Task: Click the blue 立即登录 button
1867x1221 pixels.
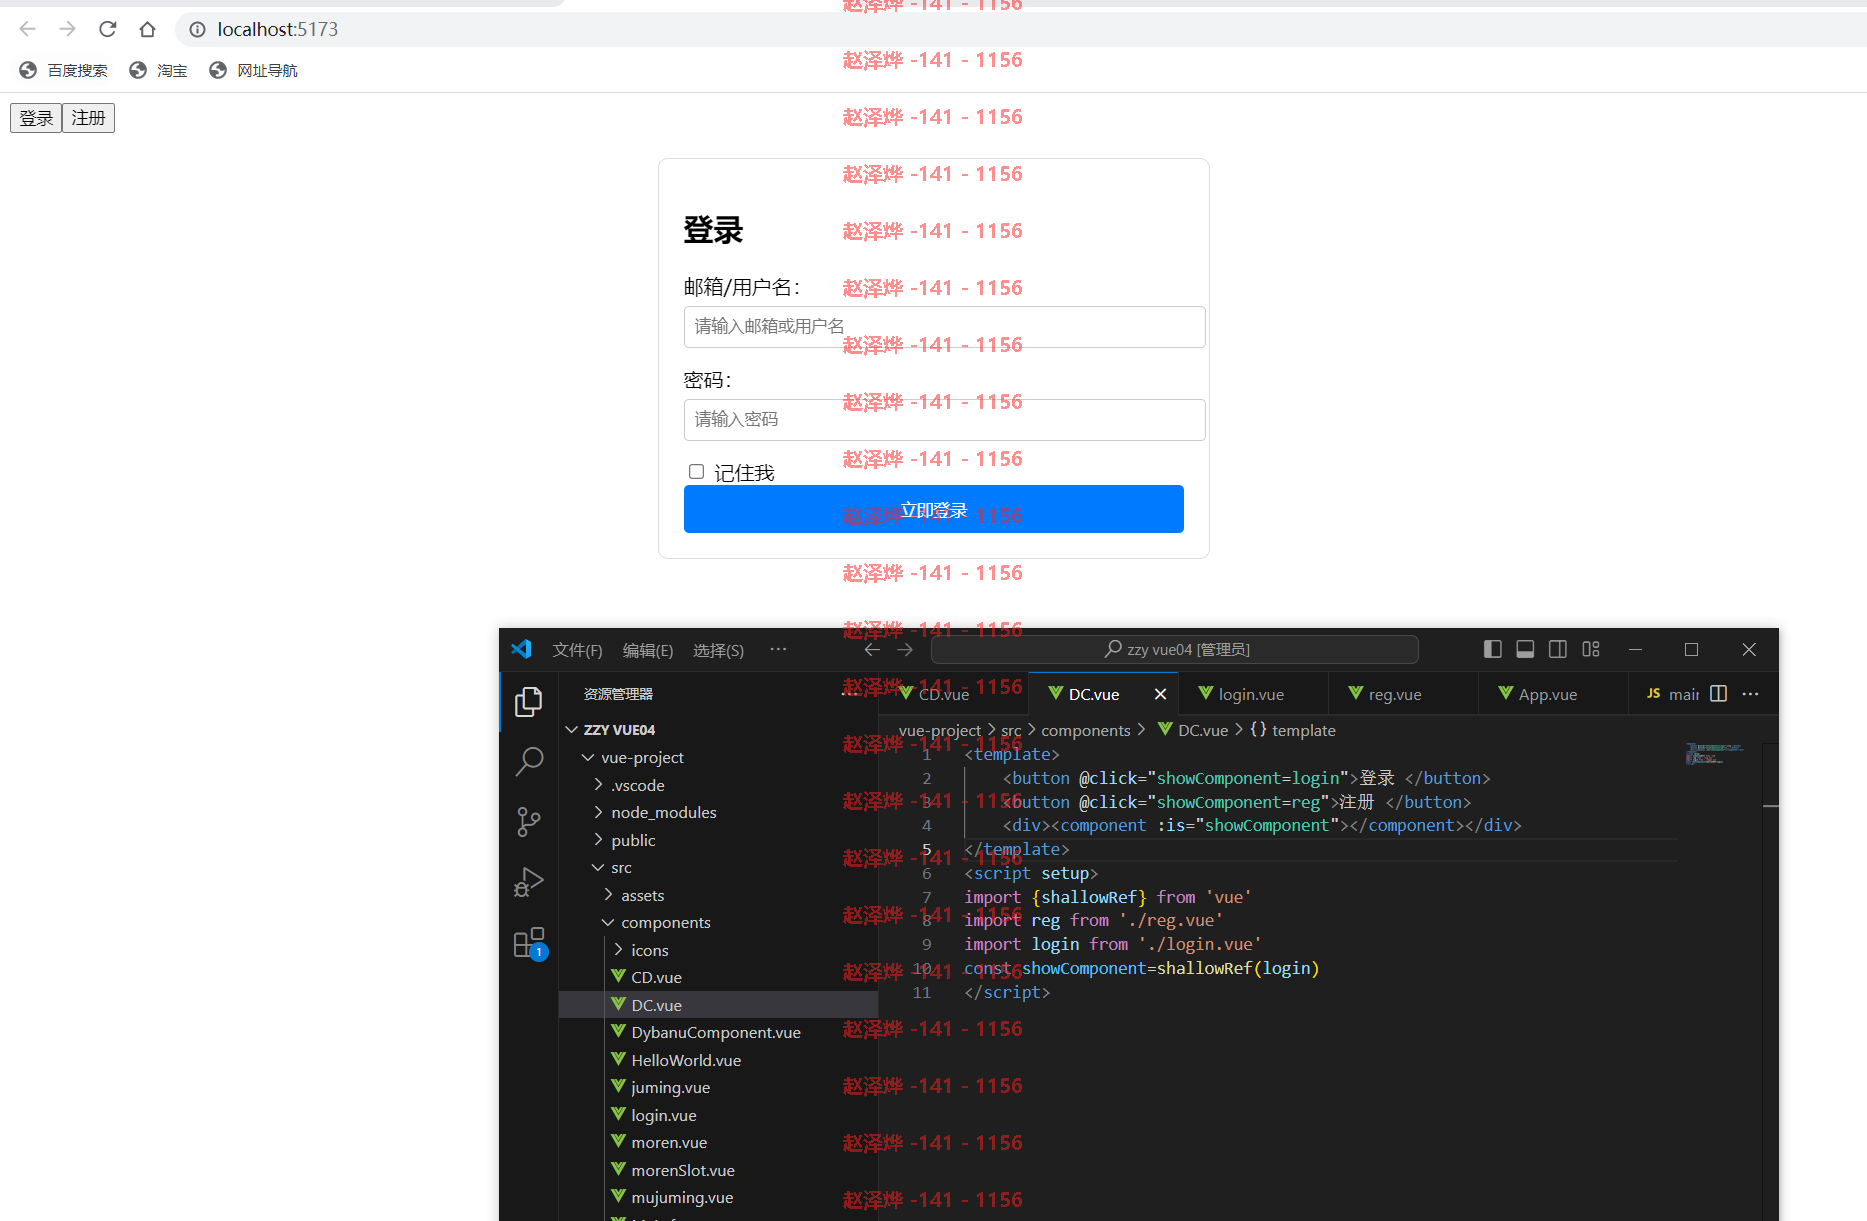Action: 933,509
